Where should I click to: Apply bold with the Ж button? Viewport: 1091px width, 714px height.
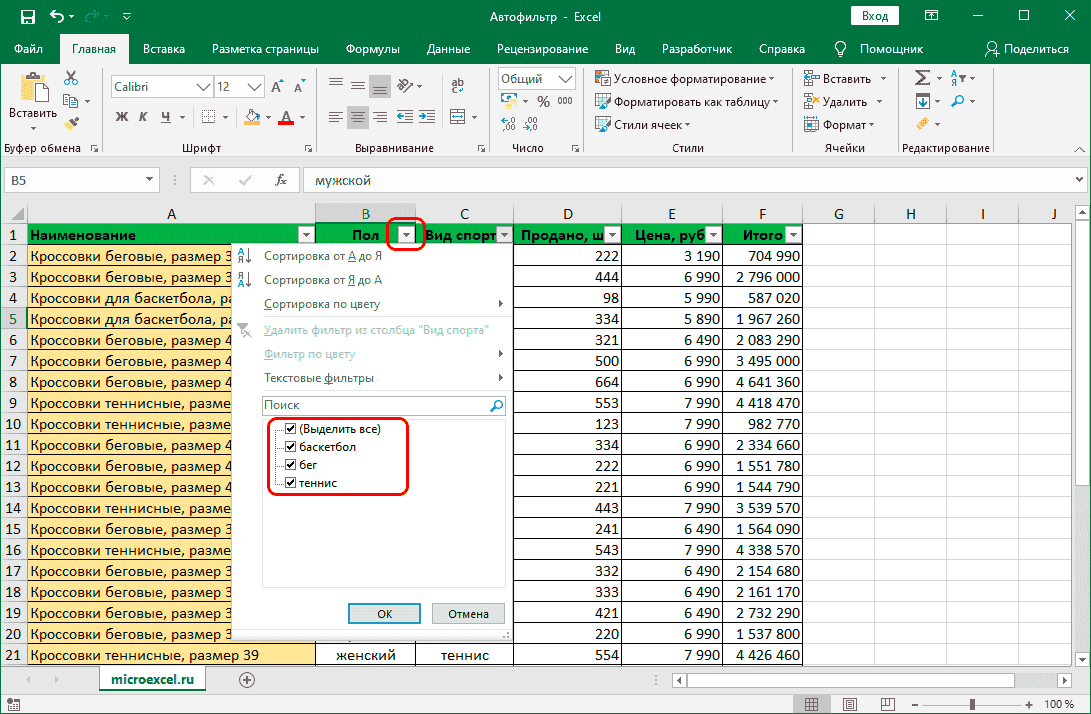pos(122,117)
